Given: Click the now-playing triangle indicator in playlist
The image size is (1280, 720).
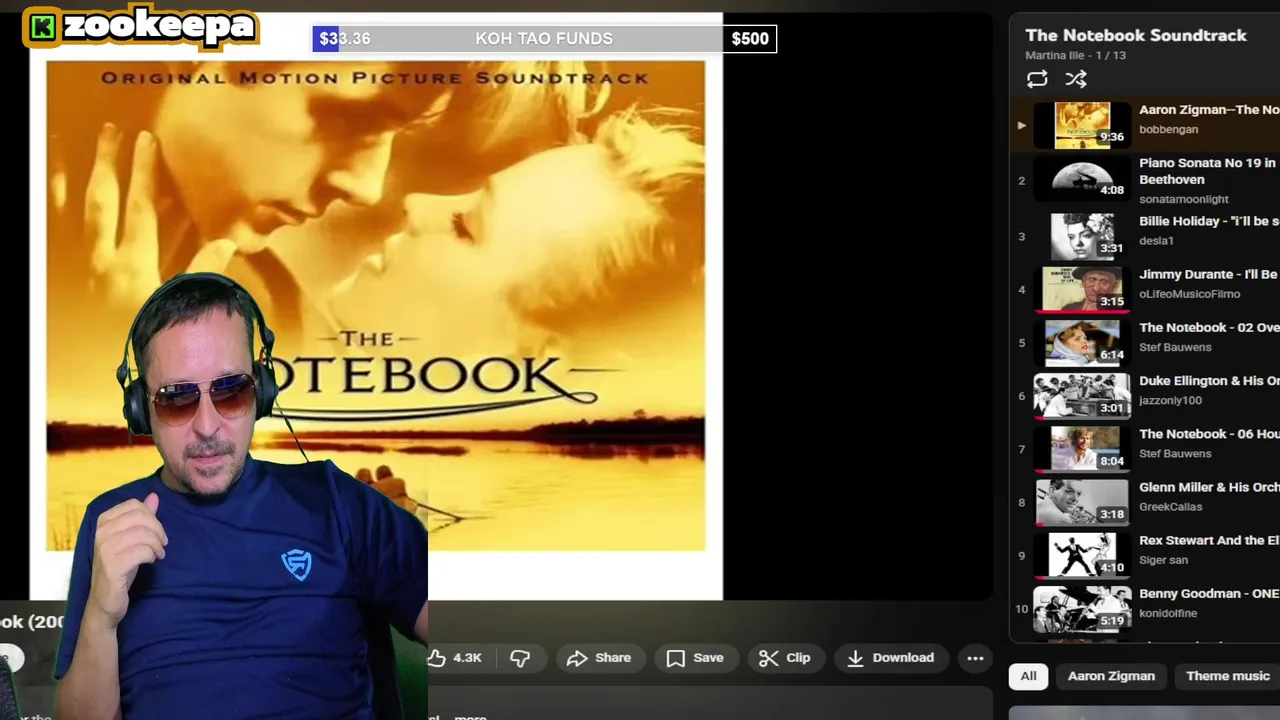Looking at the screenshot, I should [1021, 126].
